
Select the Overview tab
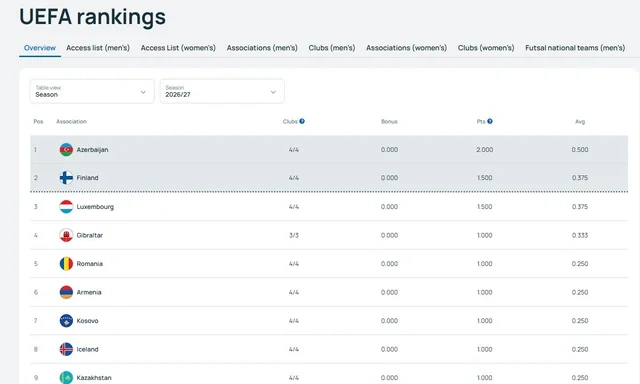pyautogui.click(x=40, y=48)
